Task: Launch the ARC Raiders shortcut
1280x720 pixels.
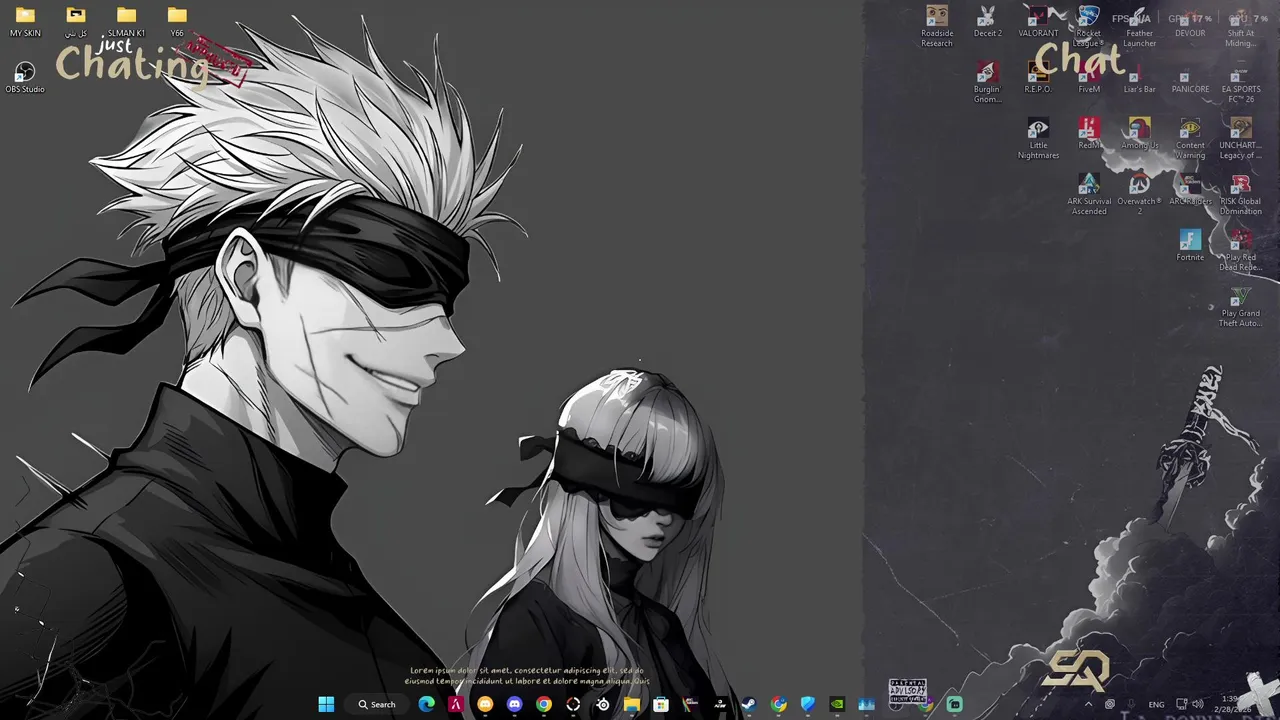Action: (x=1190, y=190)
